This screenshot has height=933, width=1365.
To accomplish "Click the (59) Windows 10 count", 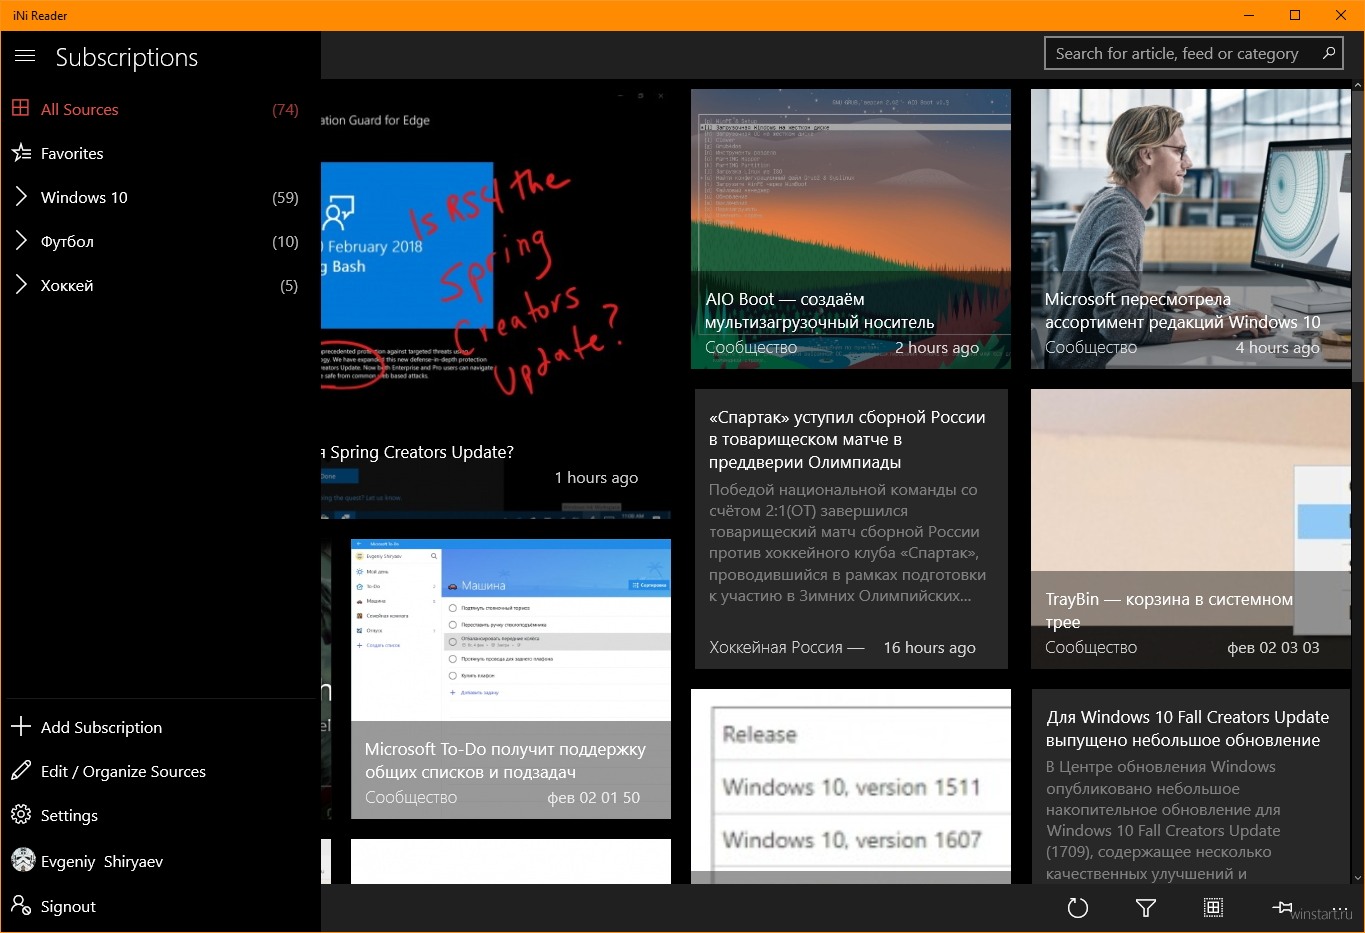I will (x=285, y=198).
